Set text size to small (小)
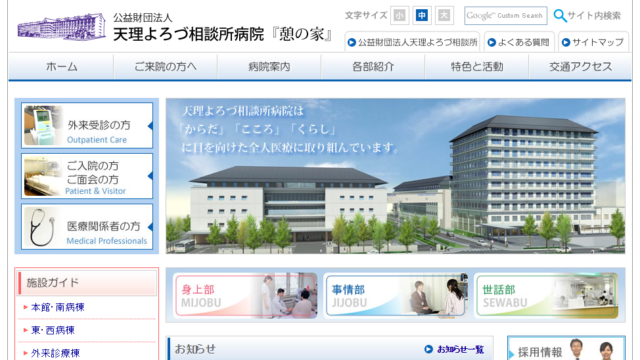Screen dimensions: 640x360 pyautogui.click(x=400, y=16)
